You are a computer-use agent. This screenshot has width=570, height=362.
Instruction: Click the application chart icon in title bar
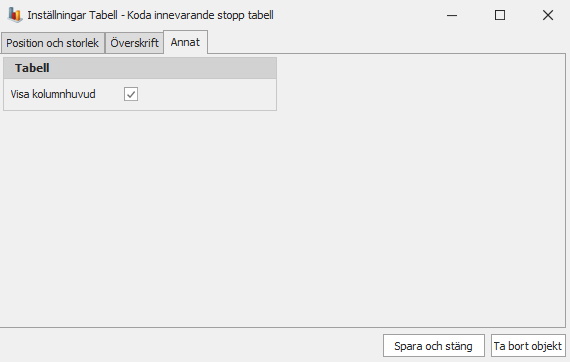tap(15, 15)
